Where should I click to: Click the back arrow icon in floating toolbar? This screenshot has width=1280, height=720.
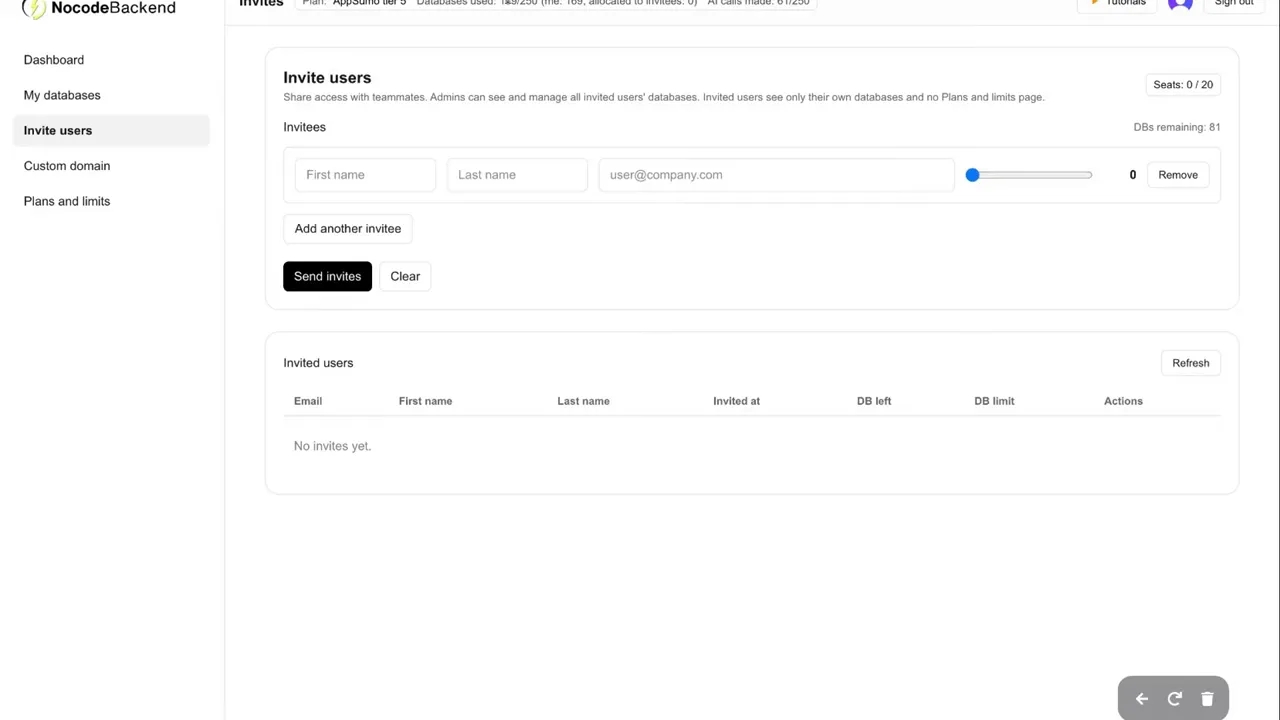click(1142, 699)
